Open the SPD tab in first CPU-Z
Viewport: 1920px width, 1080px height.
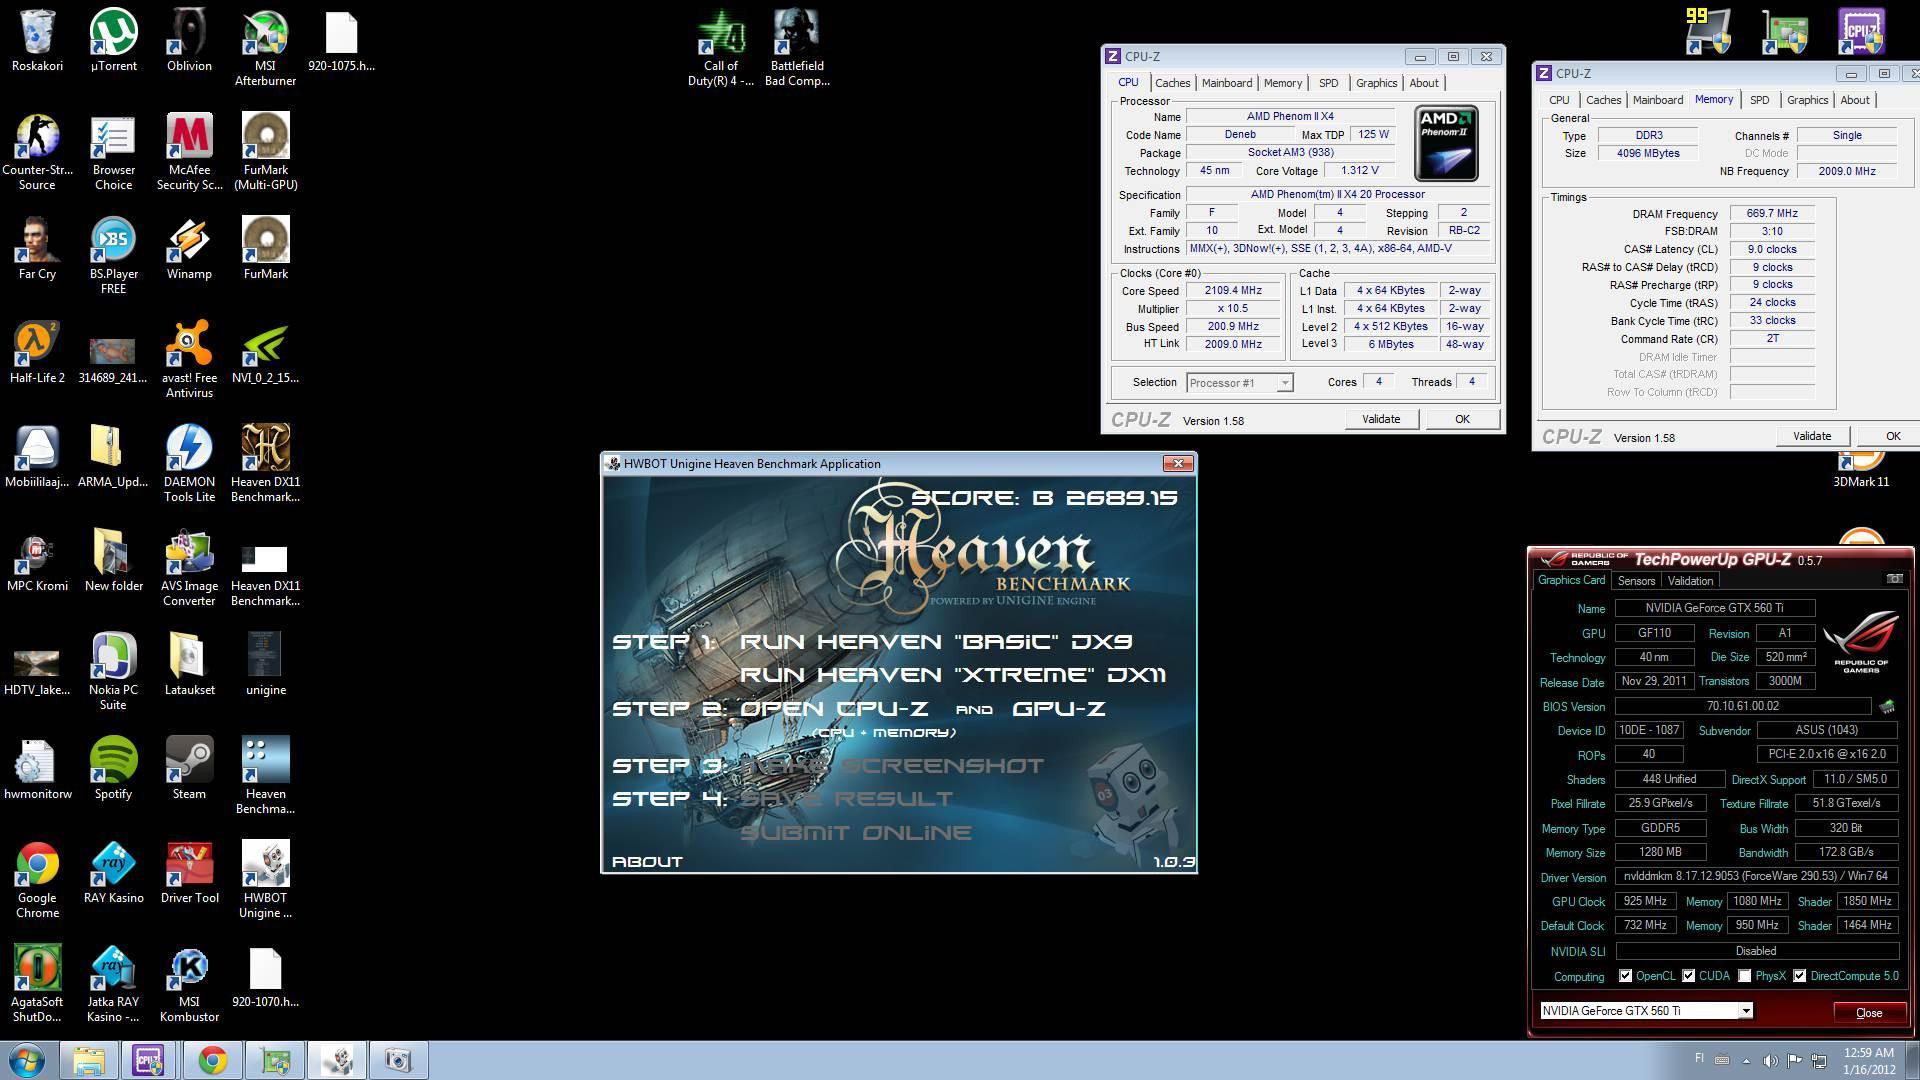(x=1328, y=83)
